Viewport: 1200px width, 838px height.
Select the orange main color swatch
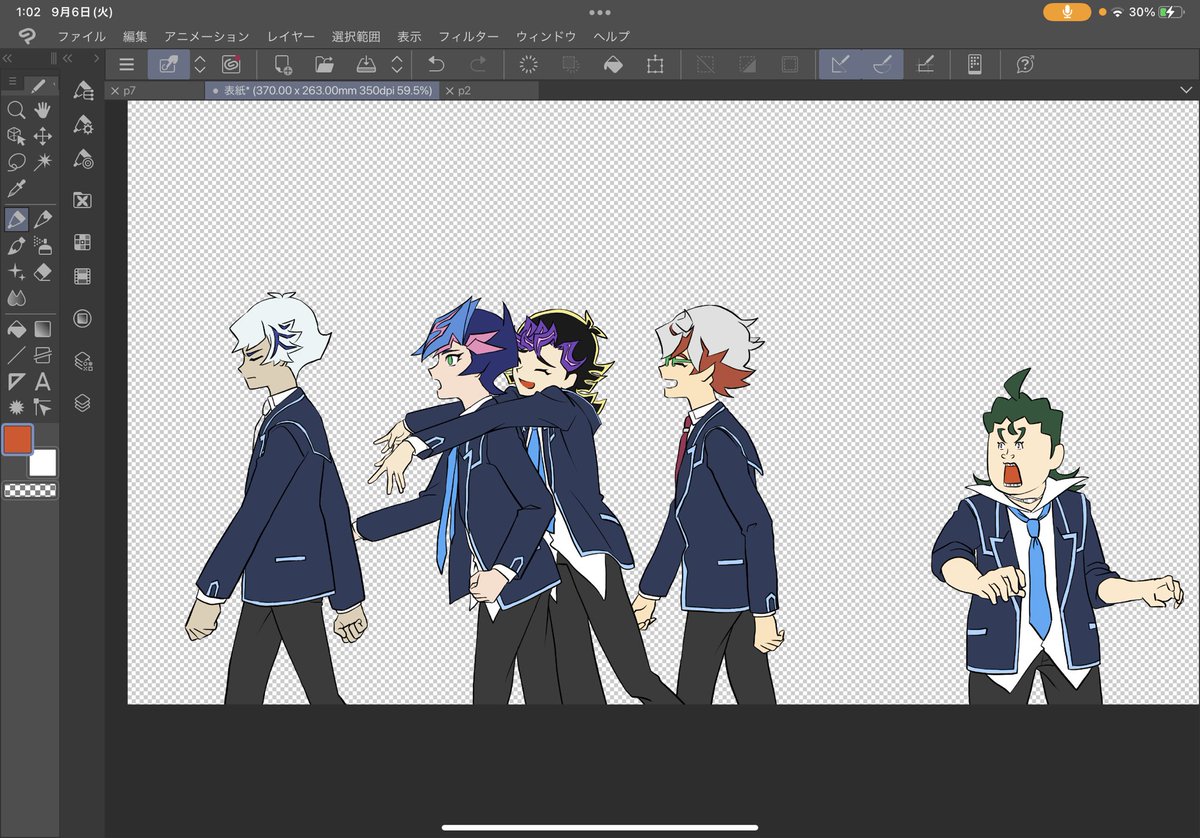(x=18, y=439)
